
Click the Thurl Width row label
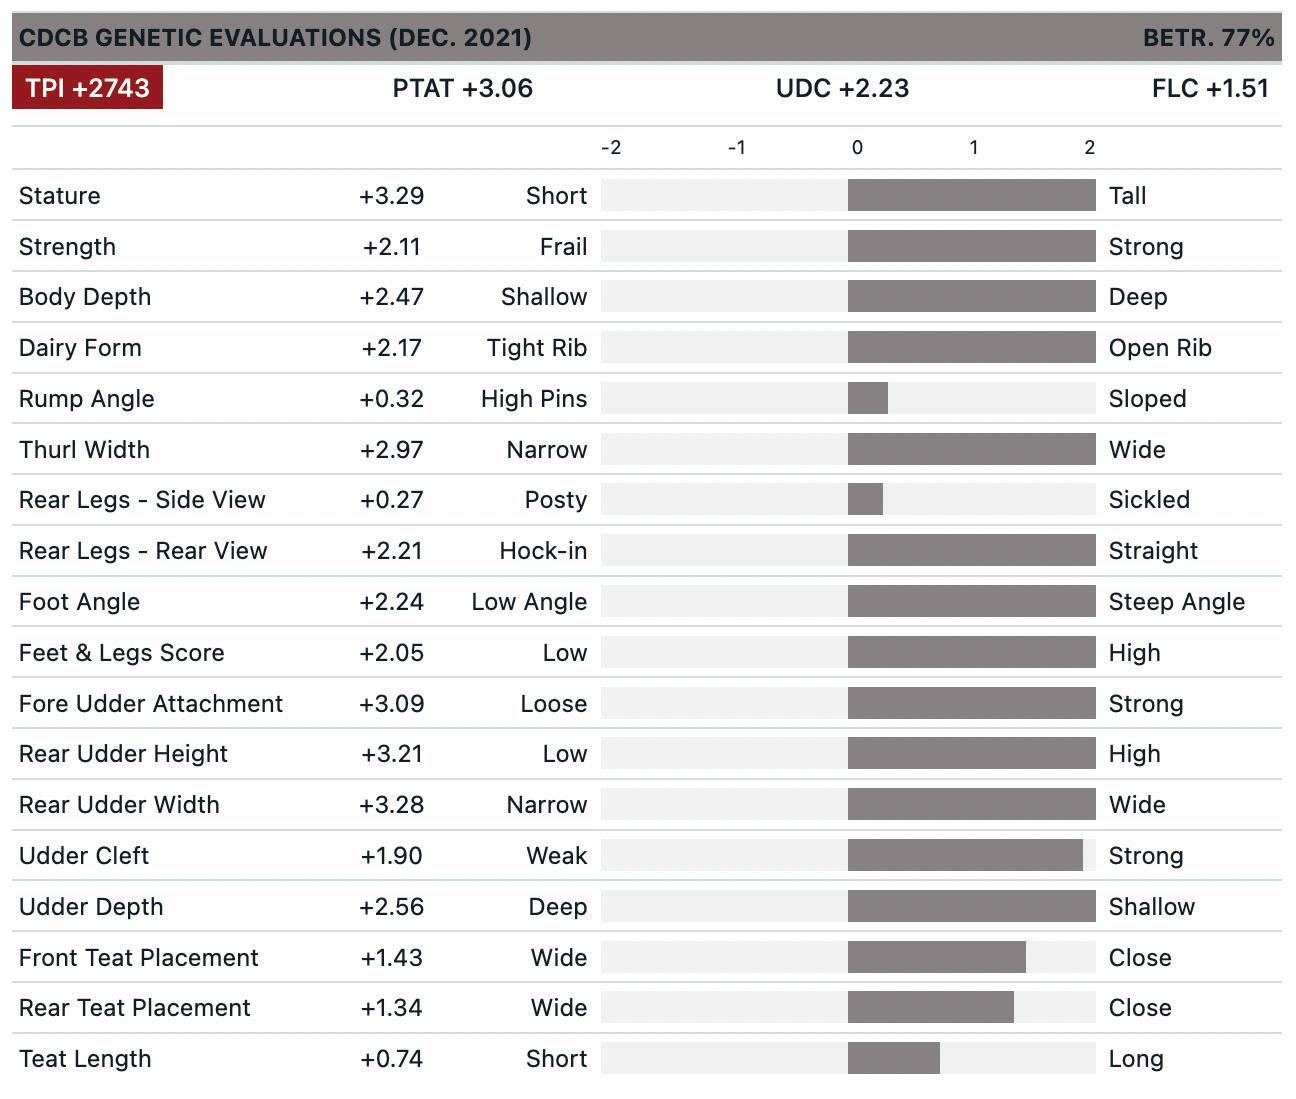[x=84, y=449]
